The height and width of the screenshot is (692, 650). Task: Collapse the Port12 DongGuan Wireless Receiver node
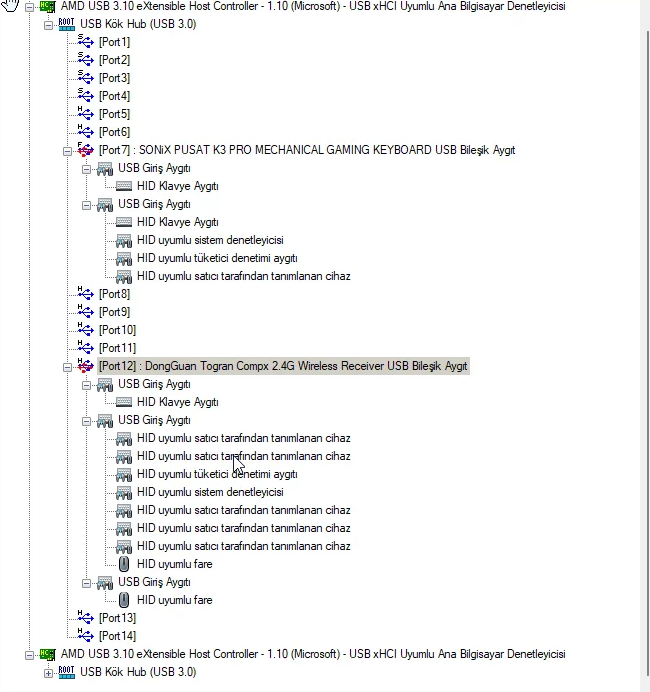(x=67, y=367)
